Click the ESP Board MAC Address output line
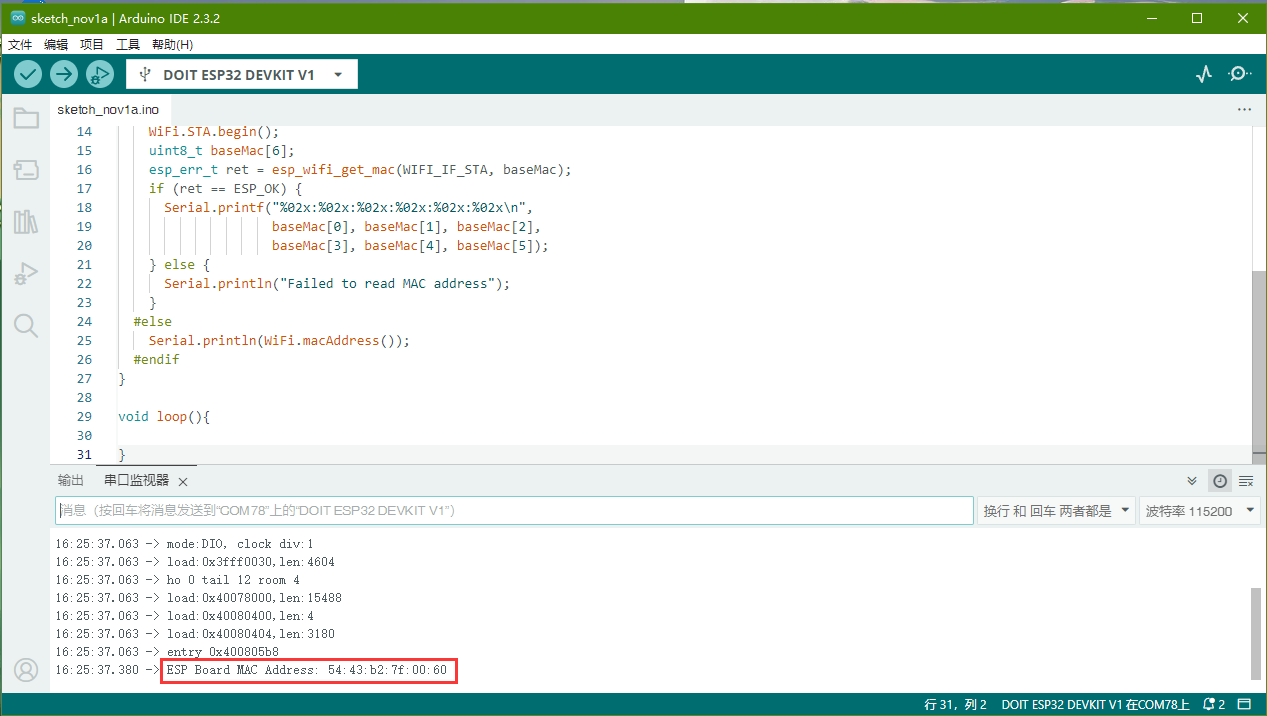 [307, 670]
